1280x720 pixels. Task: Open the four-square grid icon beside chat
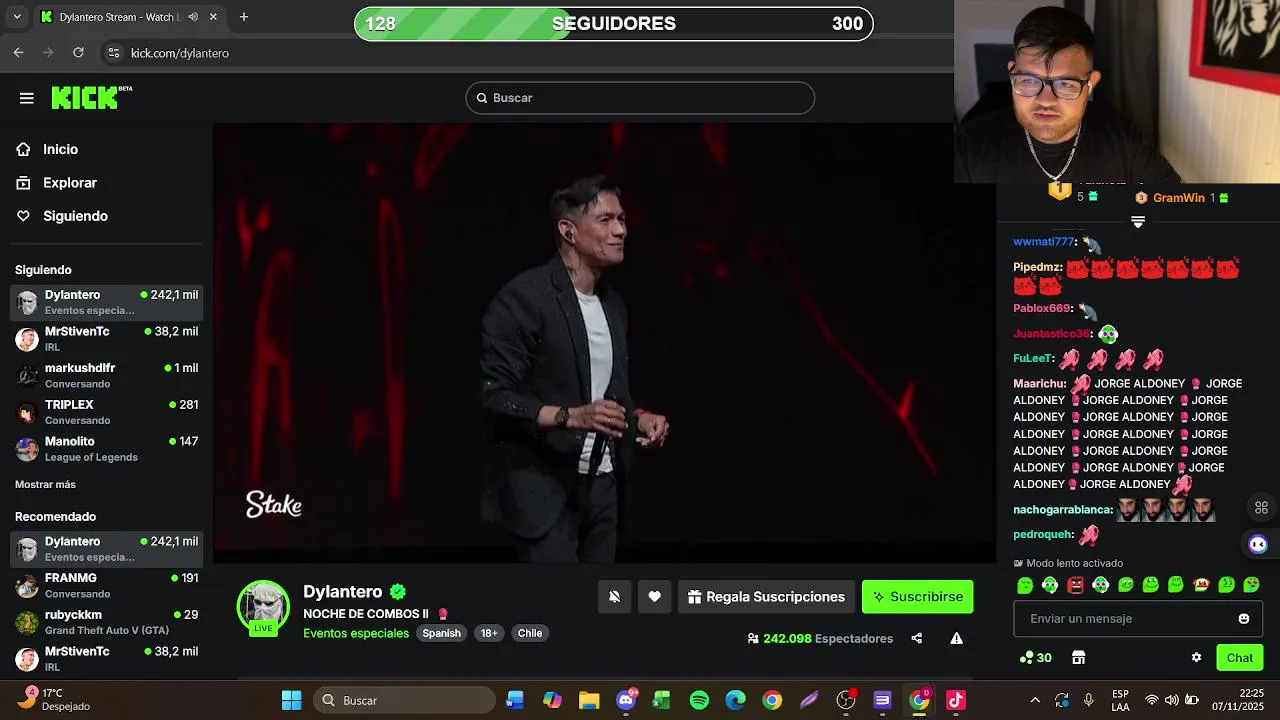1261,508
